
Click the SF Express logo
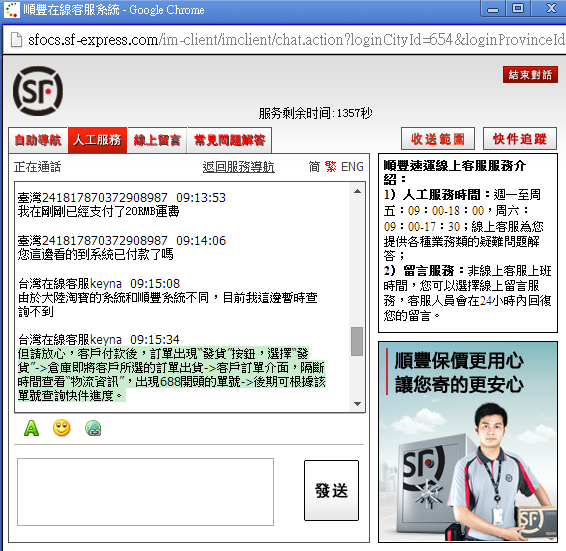click(38, 91)
